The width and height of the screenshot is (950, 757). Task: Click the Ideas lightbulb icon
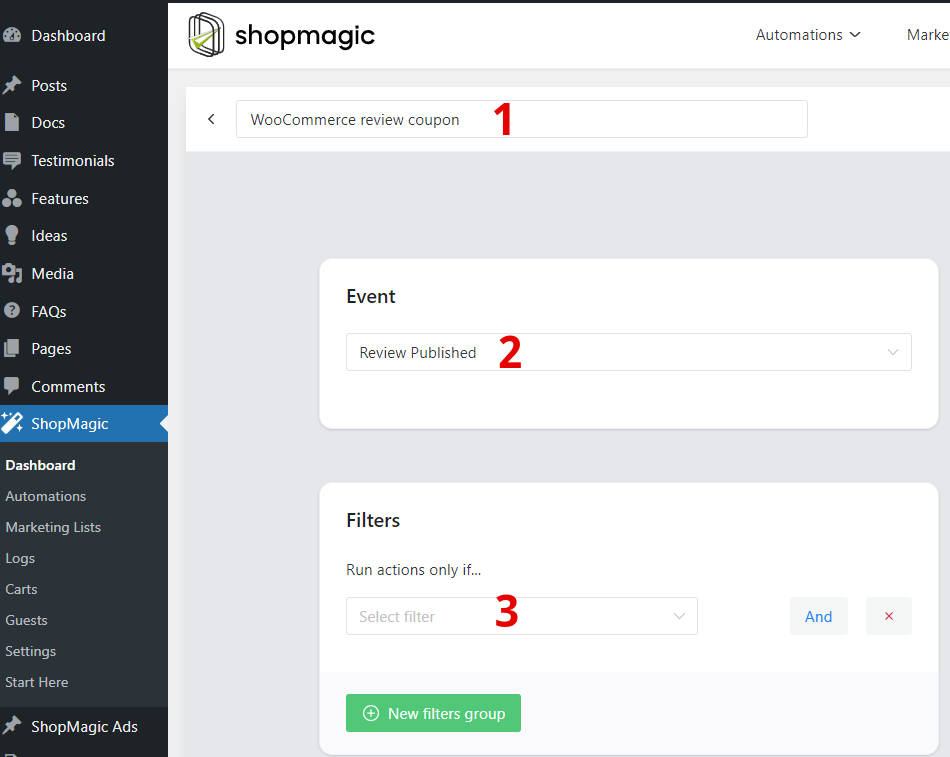coord(12,236)
